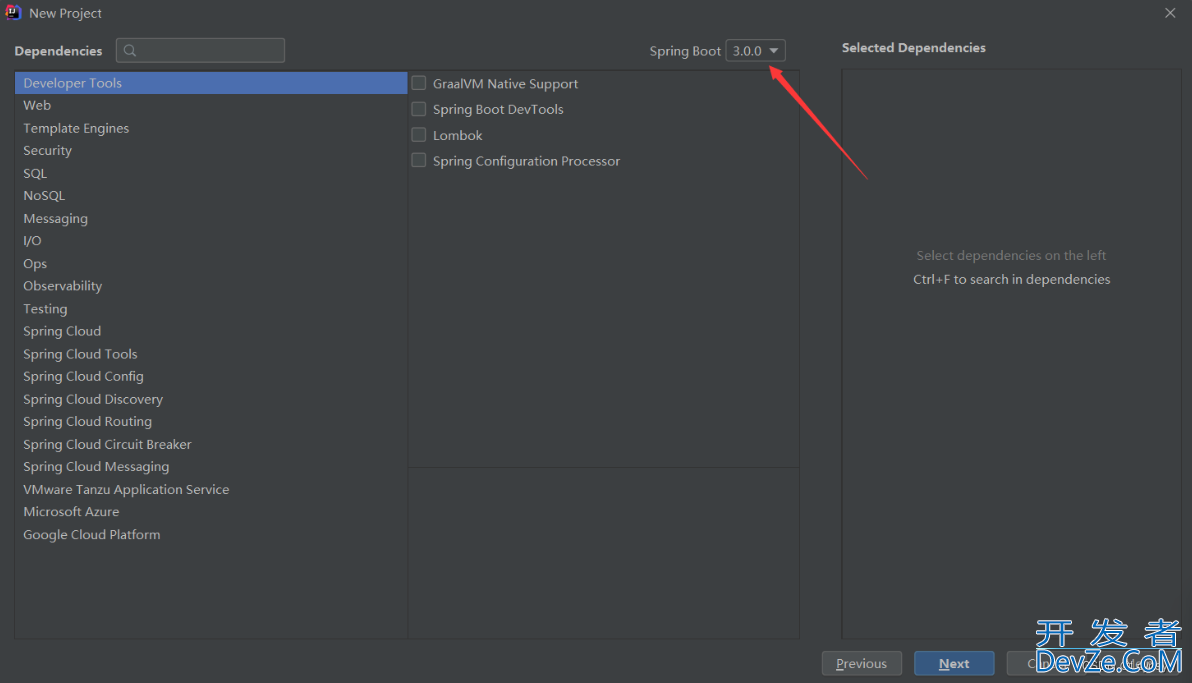Choose the NoSQL category
The image size is (1192, 683).
pos(211,195)
